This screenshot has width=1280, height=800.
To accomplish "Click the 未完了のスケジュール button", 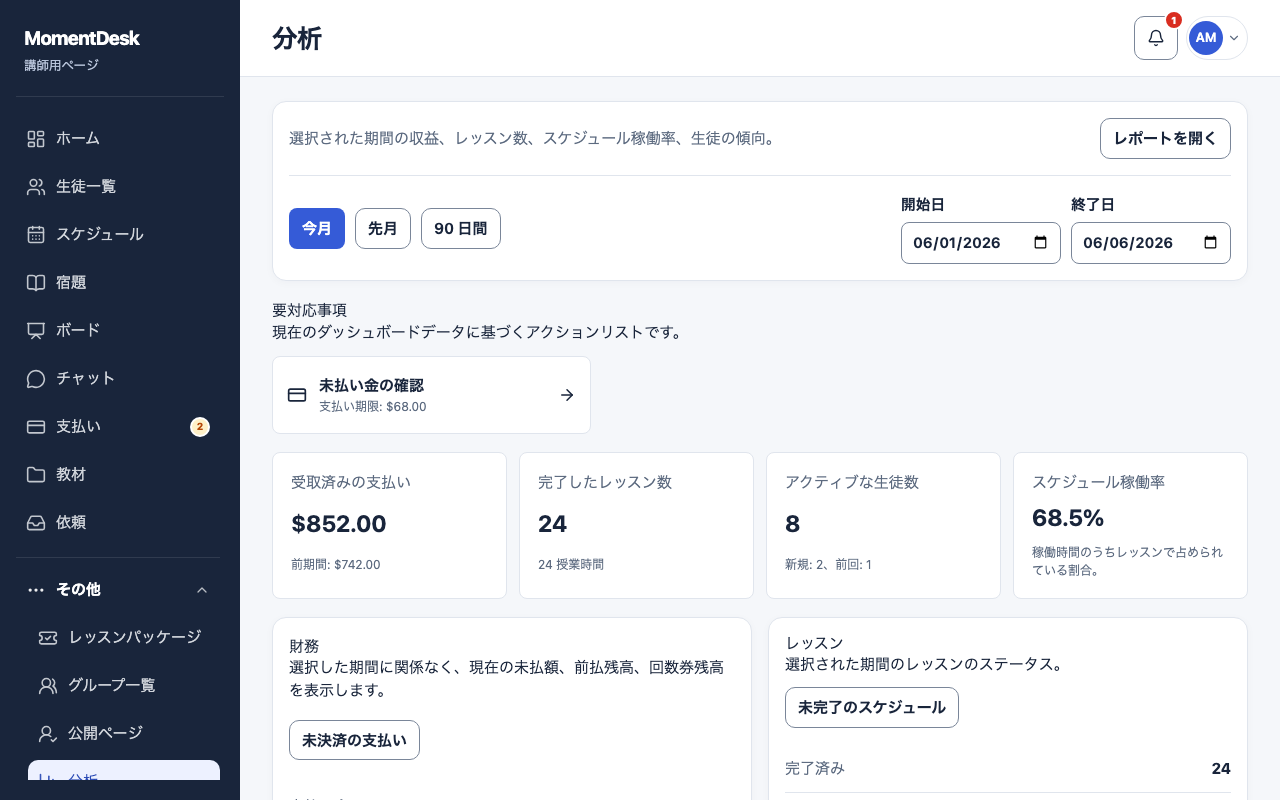I will (872, 707).
